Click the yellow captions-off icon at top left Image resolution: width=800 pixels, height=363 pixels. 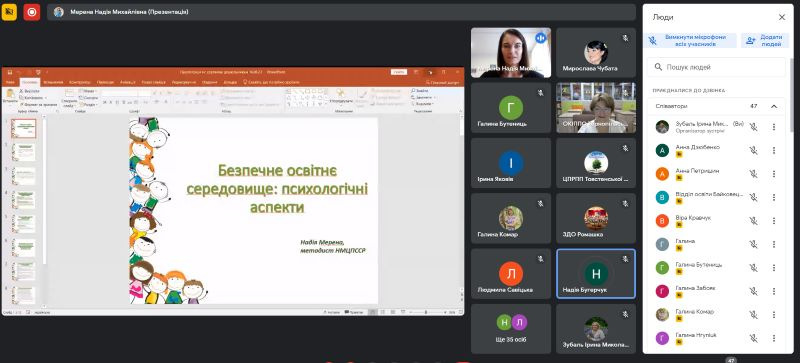pyautogui.click(x=9, y=12)
